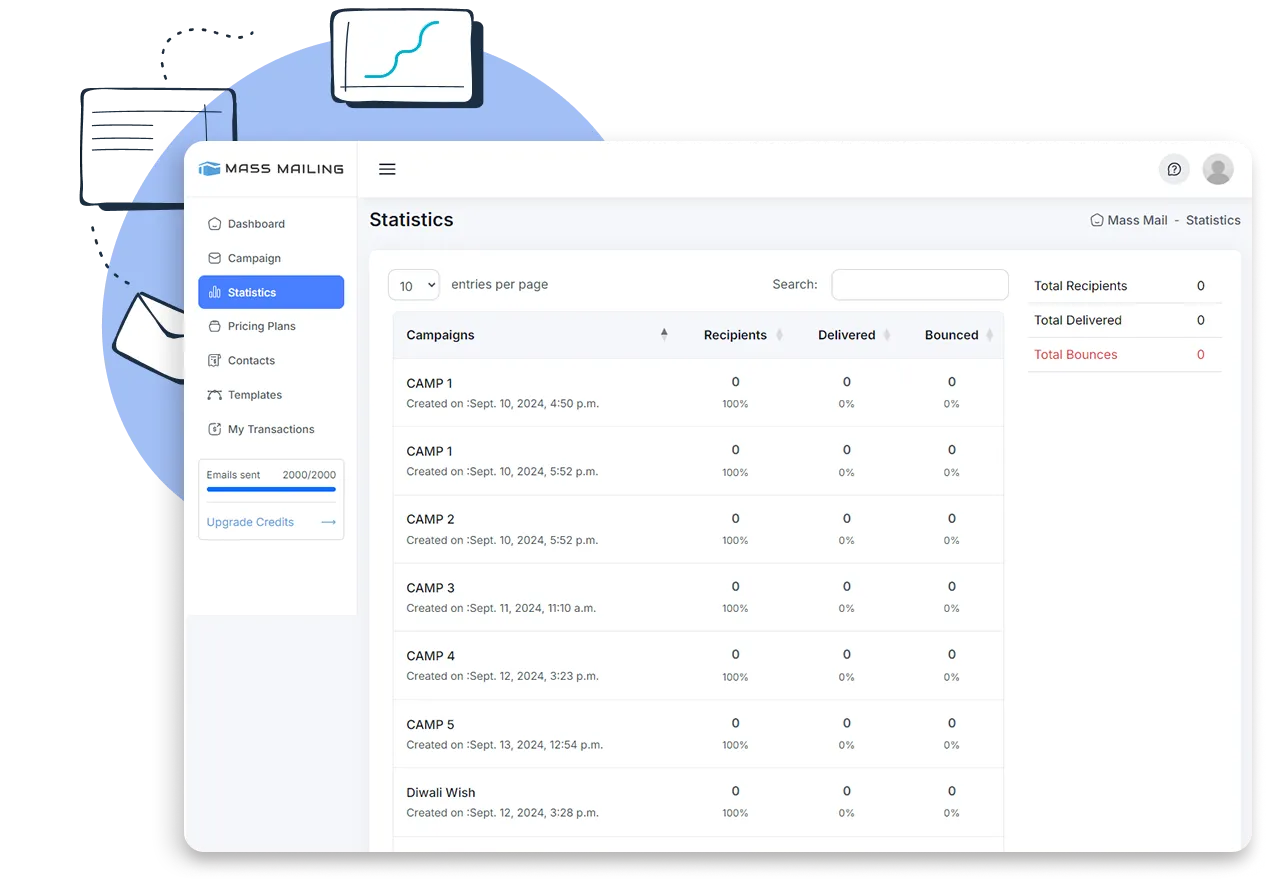
Task: Click the Upgrade Credits link
Action: [250, 522]
